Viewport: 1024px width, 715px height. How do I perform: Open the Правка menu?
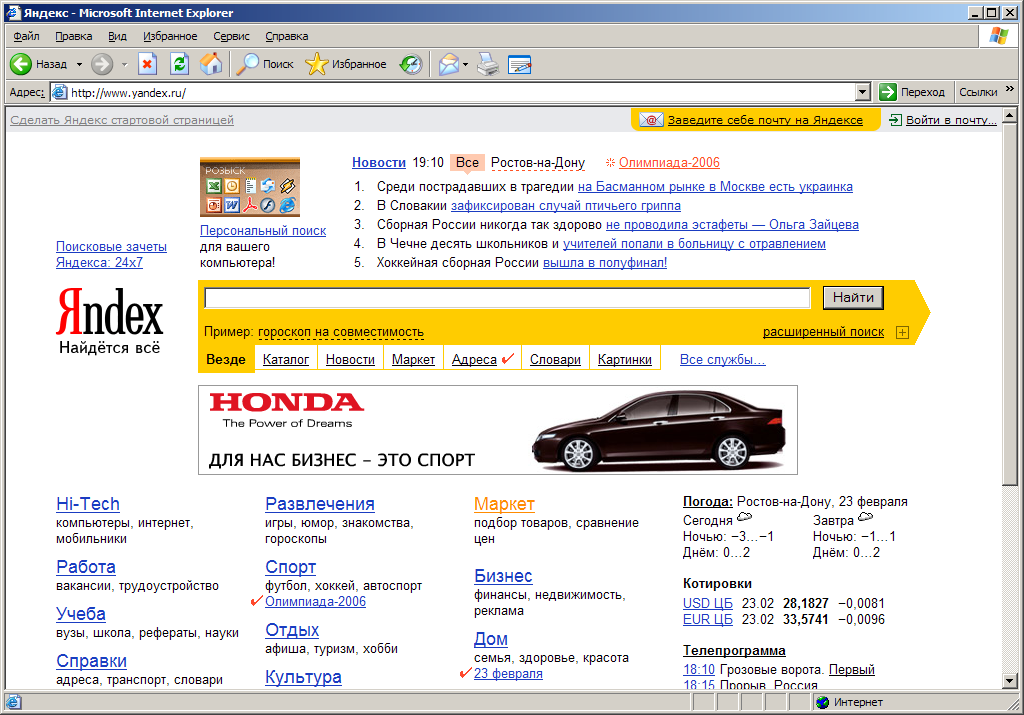click(x=73, y=36)
